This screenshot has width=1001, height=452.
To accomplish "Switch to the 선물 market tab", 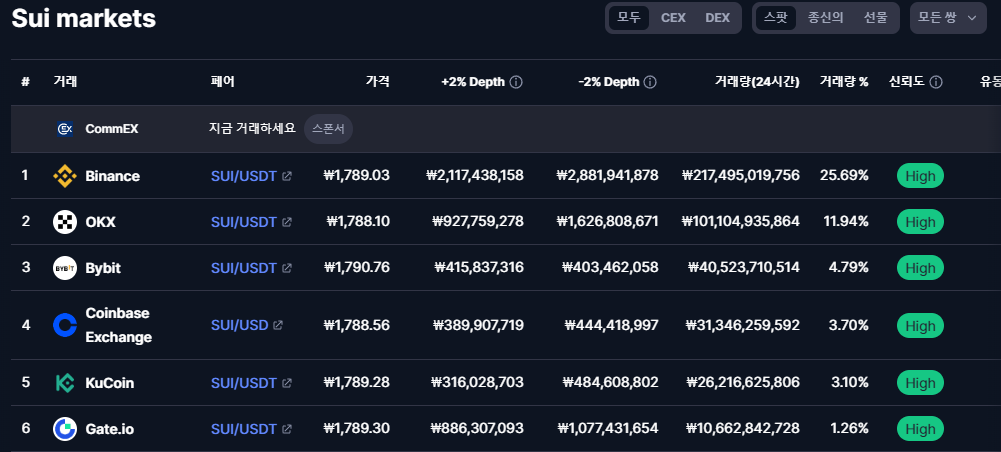I will (875, 18).
